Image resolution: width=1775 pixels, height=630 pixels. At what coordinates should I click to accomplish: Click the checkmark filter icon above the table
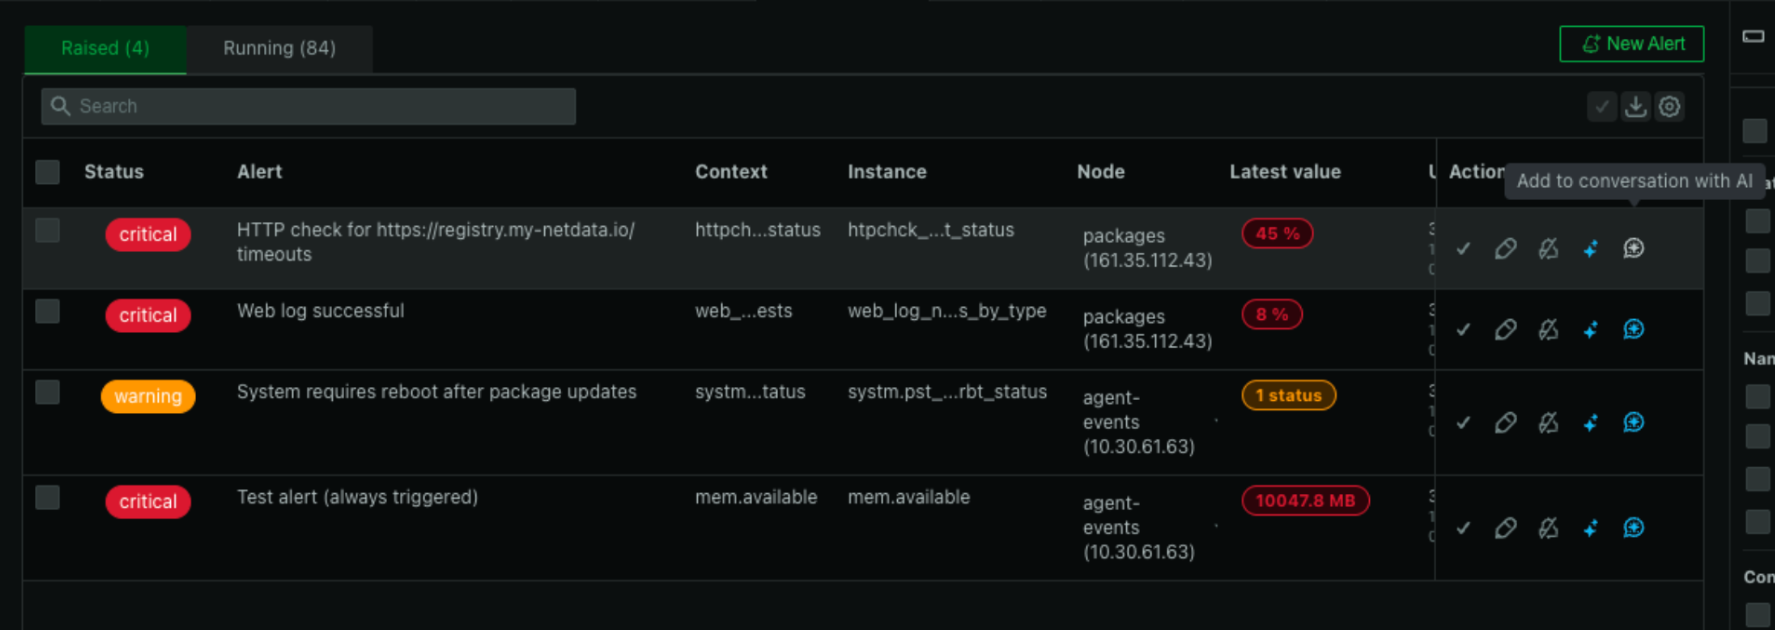[x=1602, y=106]
